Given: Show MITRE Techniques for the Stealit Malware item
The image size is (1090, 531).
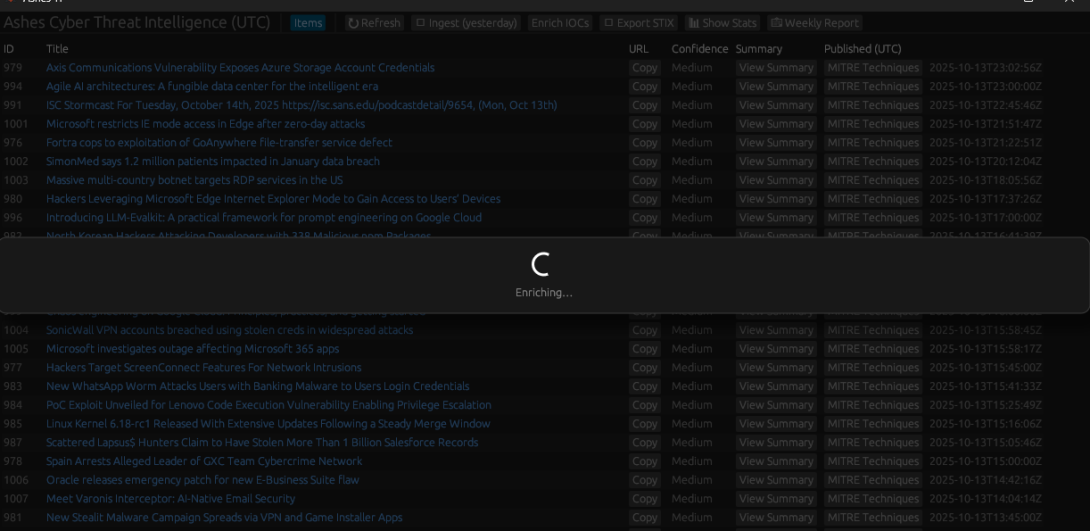Looking at the screenshot, I should pyautogui.click(x=873, y=518).
